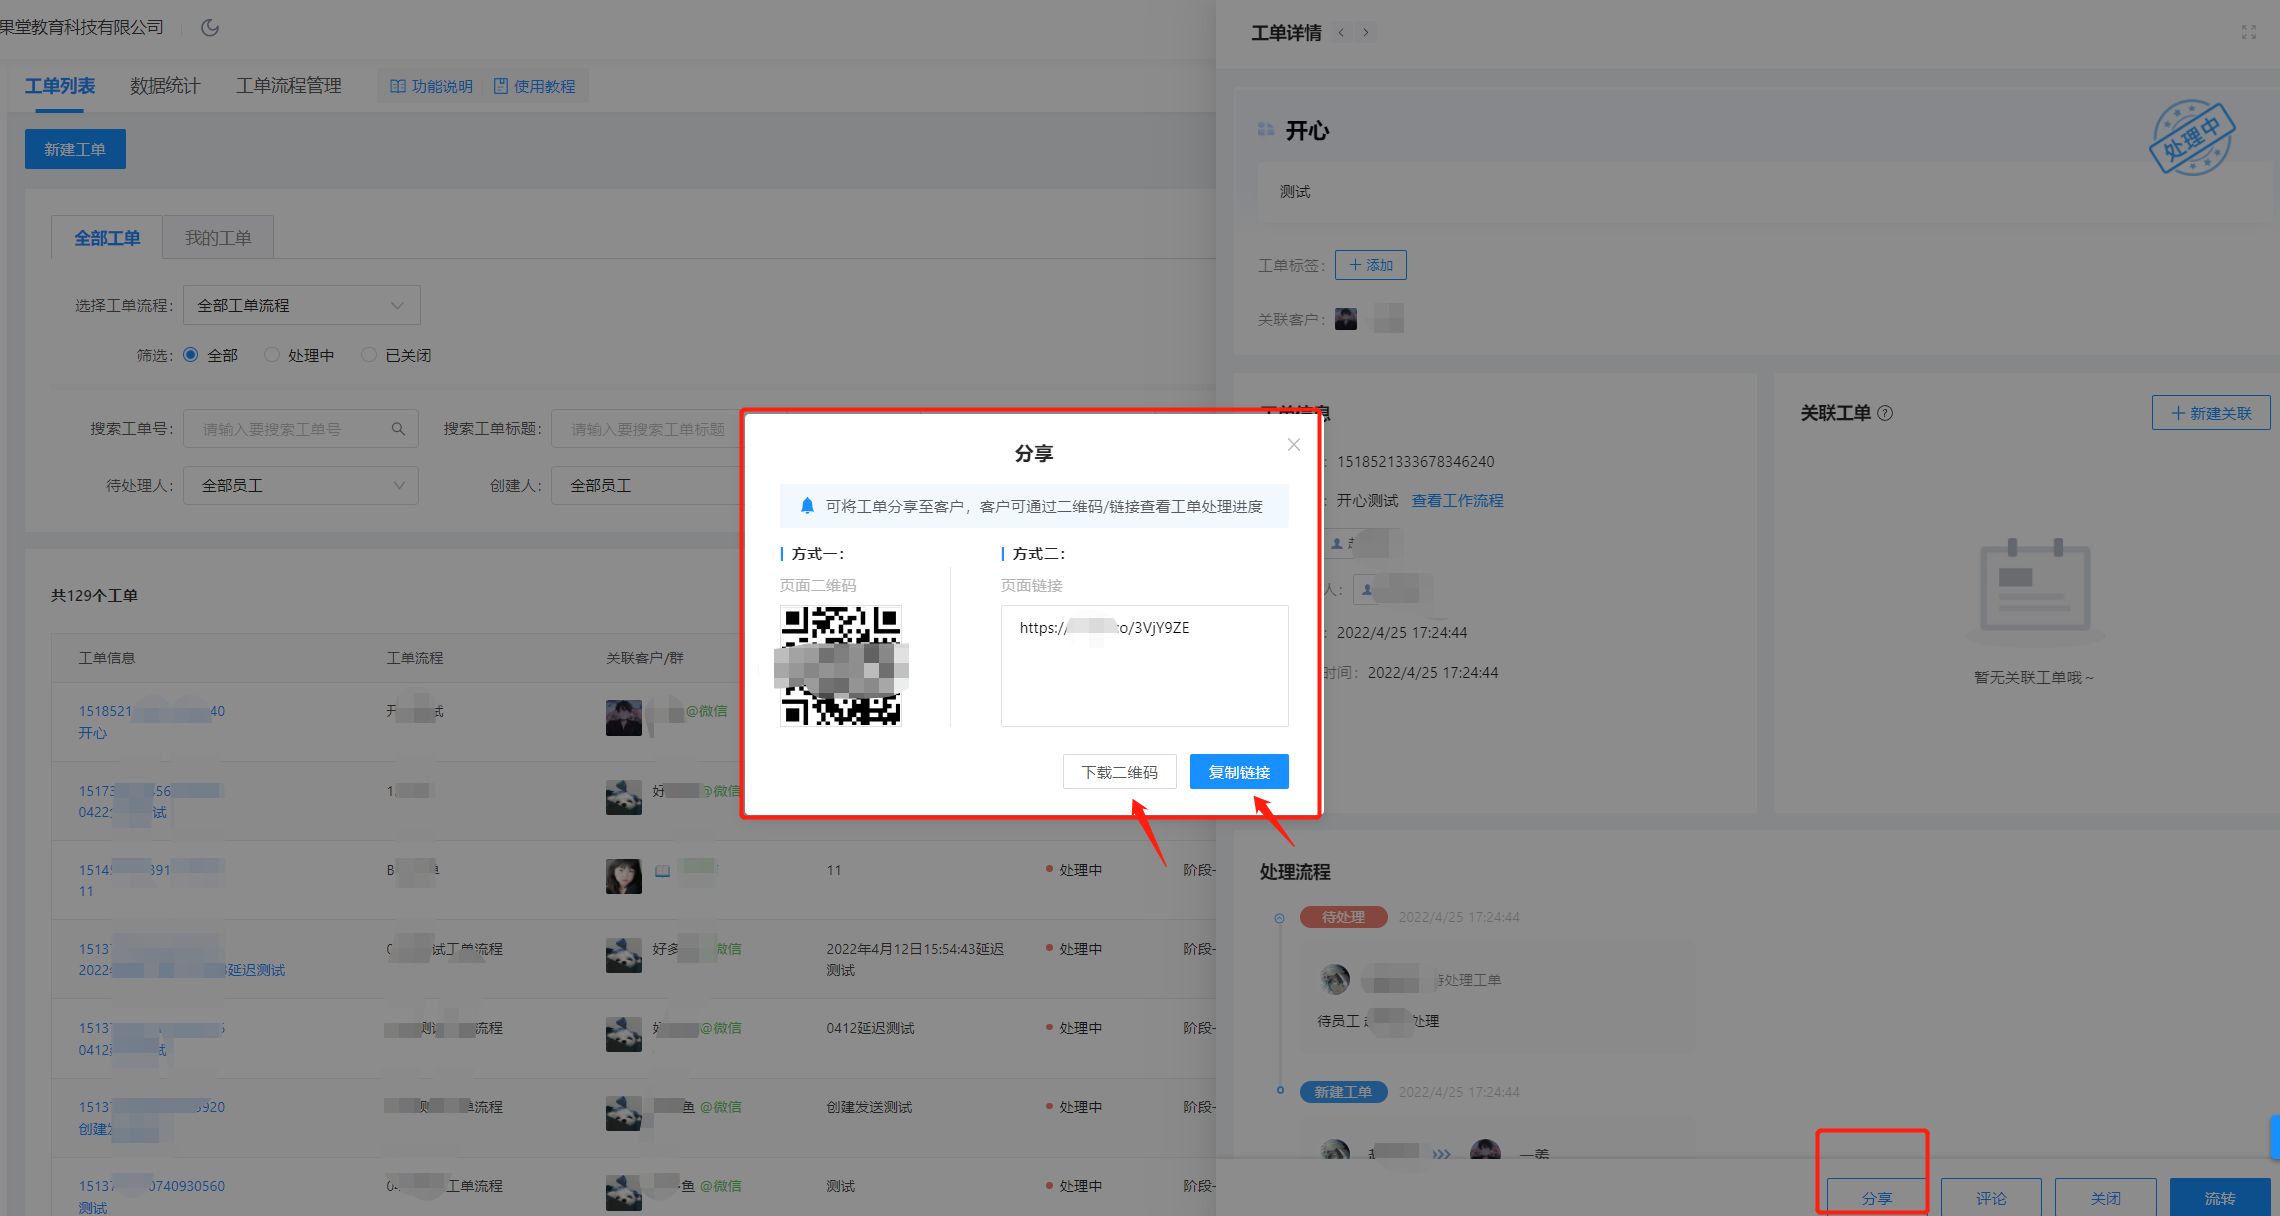Viewport: 2280px width, 1216px height.
Task: Click the 新建关联 button
Action: tap(2211, 413)
